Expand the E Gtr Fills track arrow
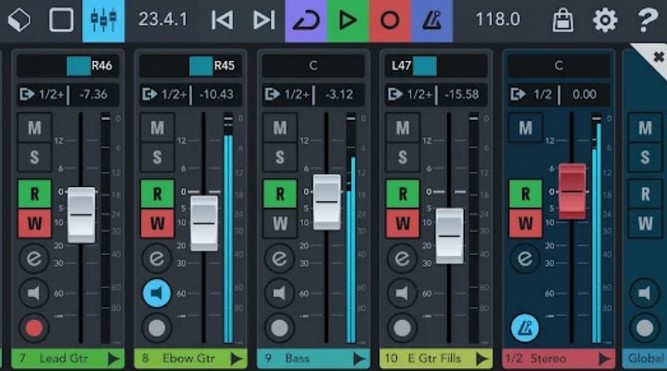 482,359
